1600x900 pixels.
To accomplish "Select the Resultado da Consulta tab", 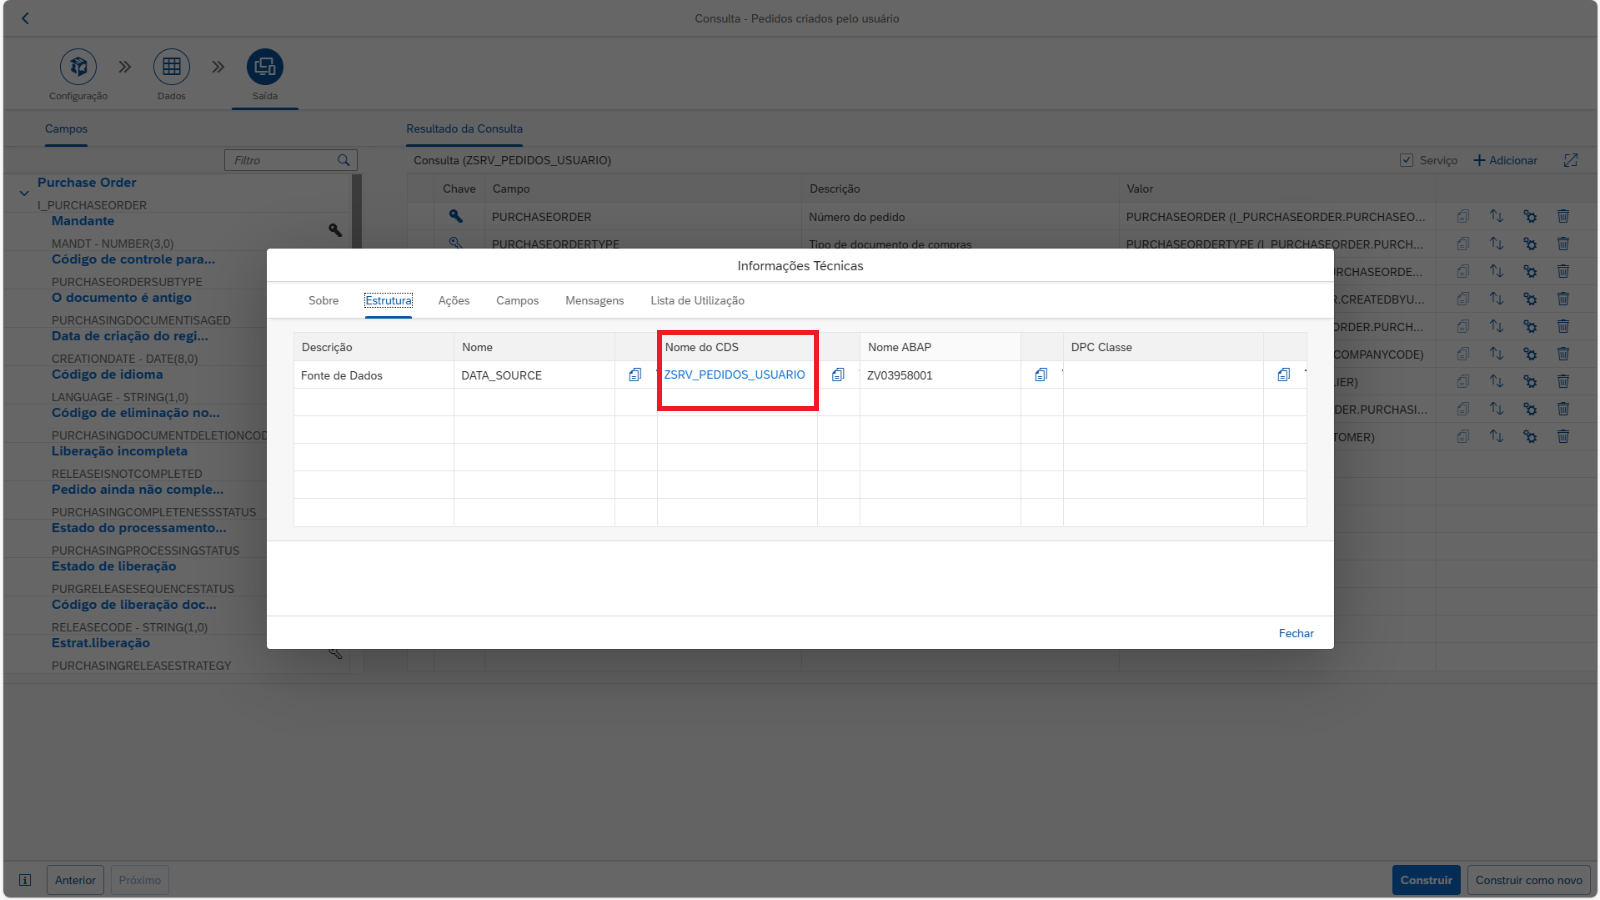I will point(464,129).
